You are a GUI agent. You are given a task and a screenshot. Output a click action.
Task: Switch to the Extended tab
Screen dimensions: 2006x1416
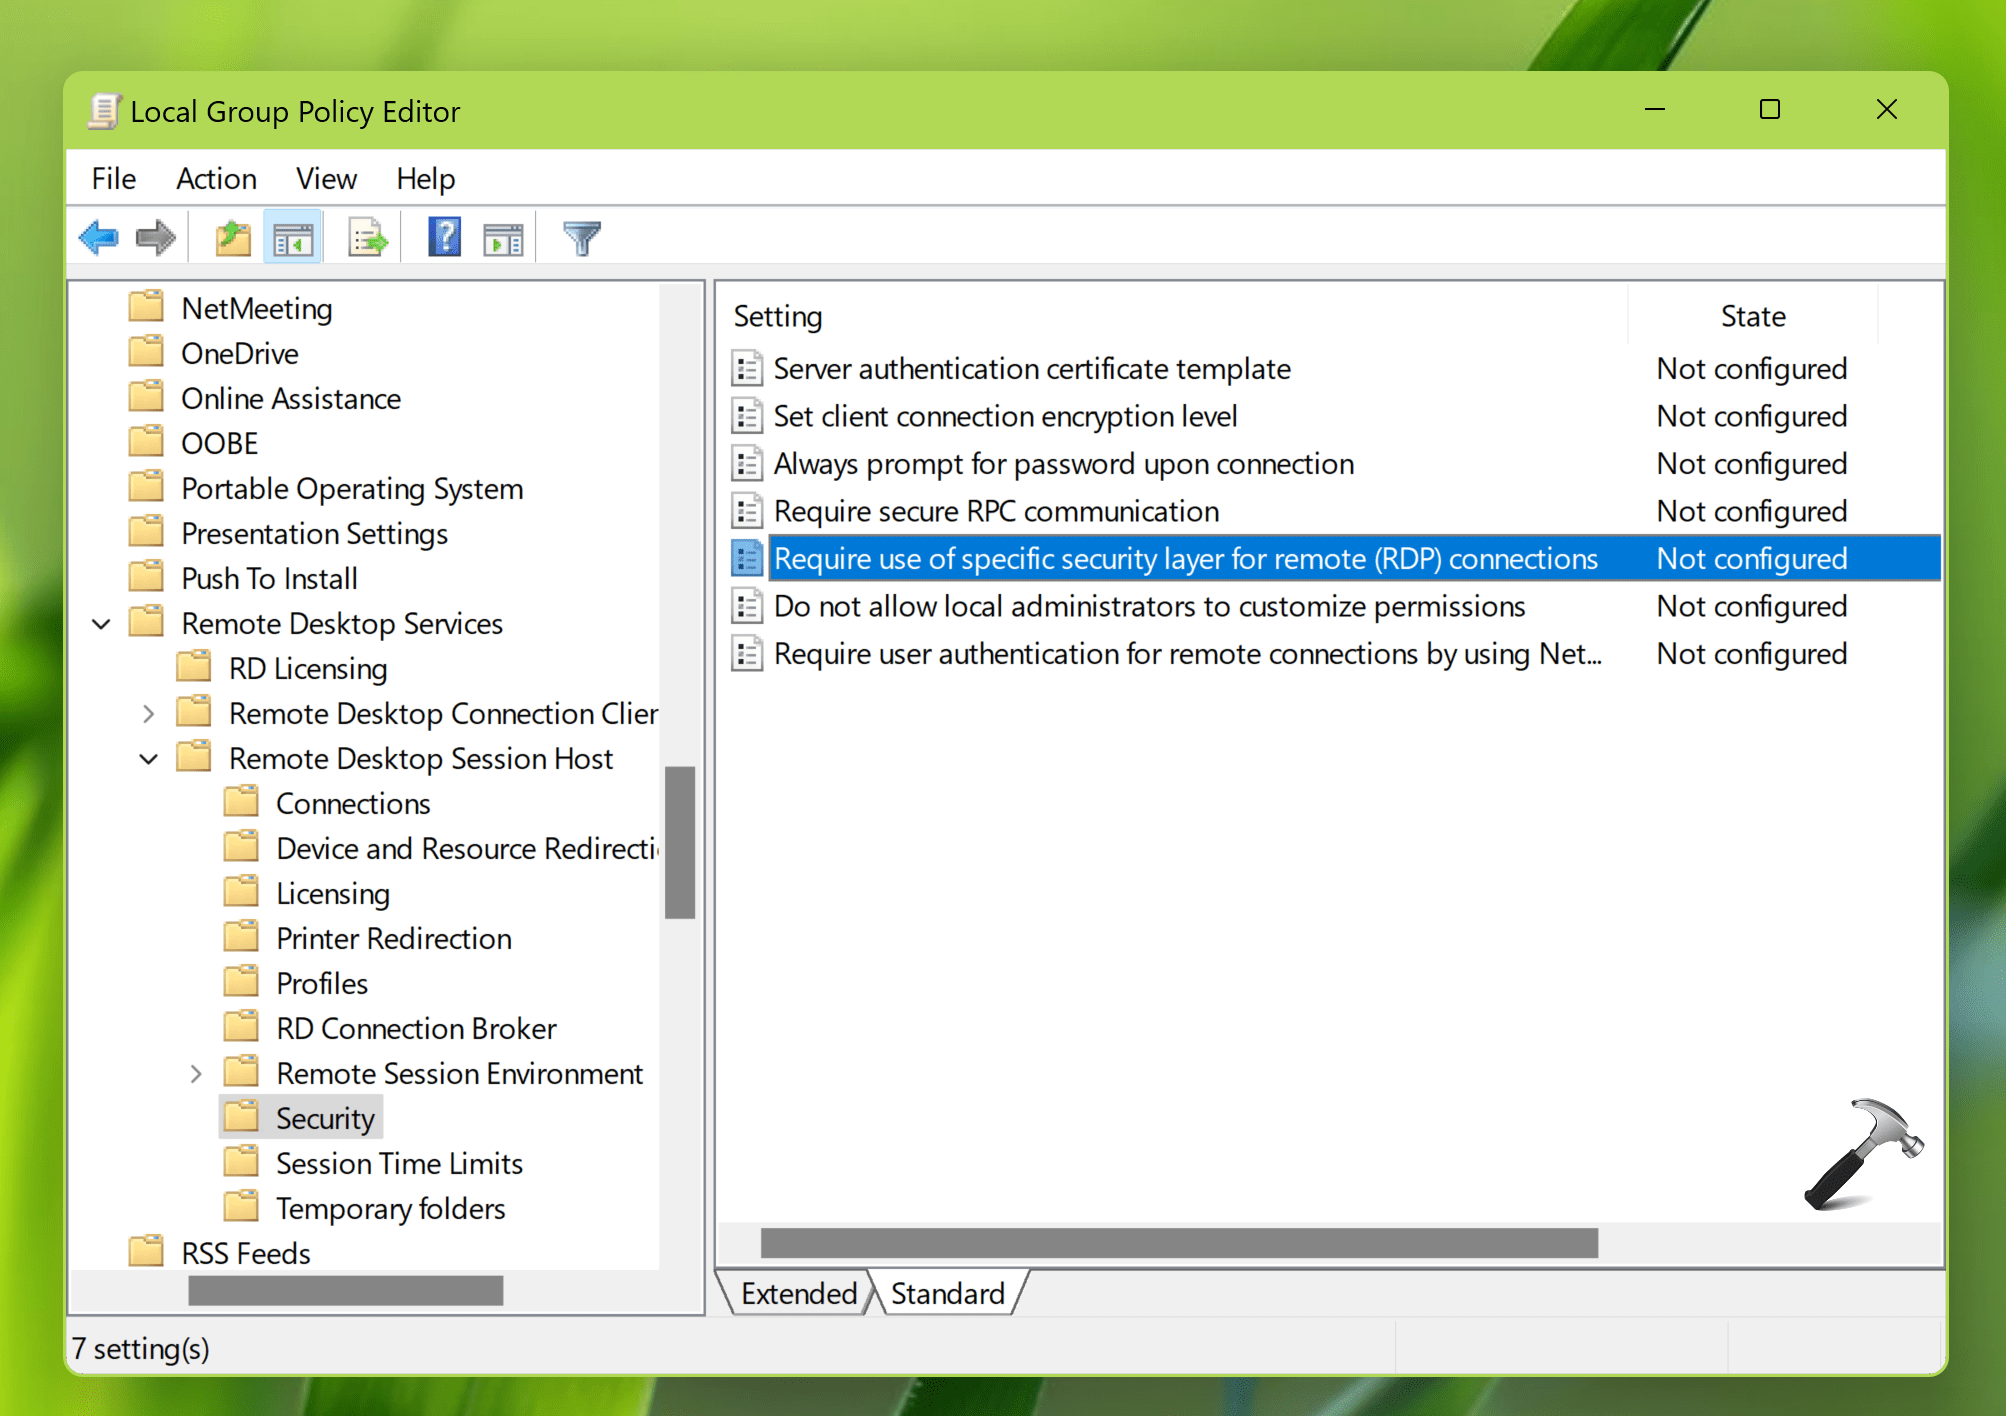click(x=798, y=1294)
